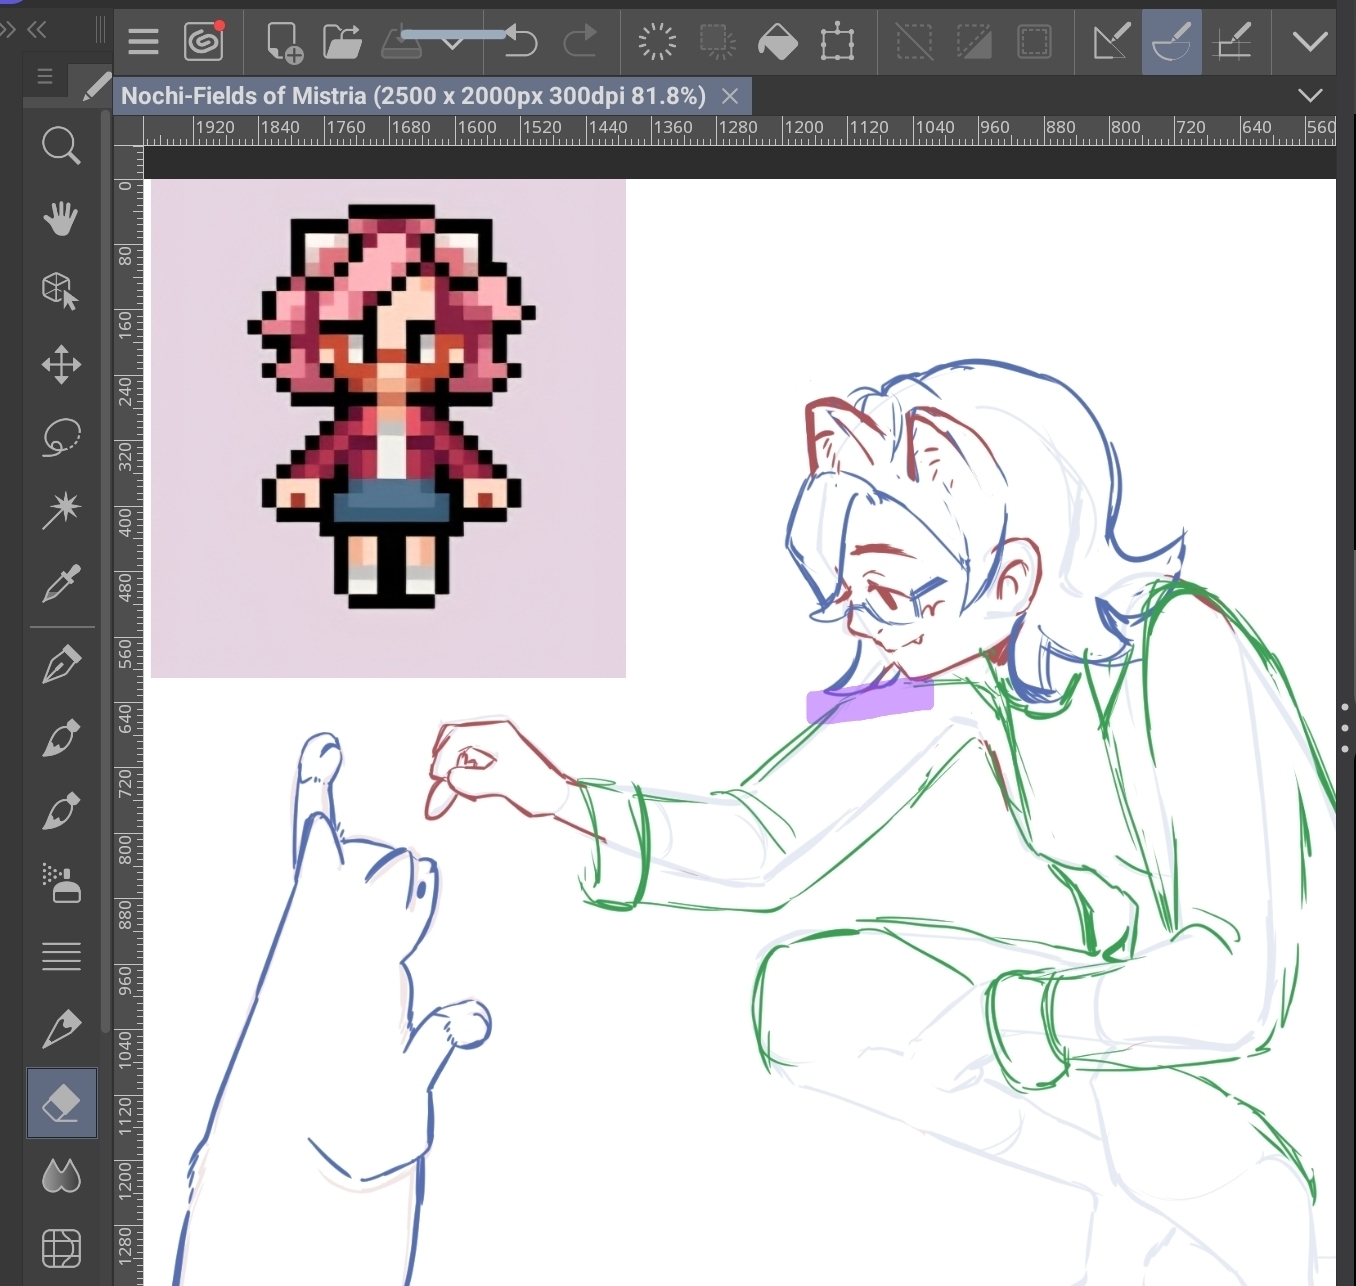Toggle Snap to Special Ruler
Viewport: 1356px width, 1286px height.
click(1171, 42)
